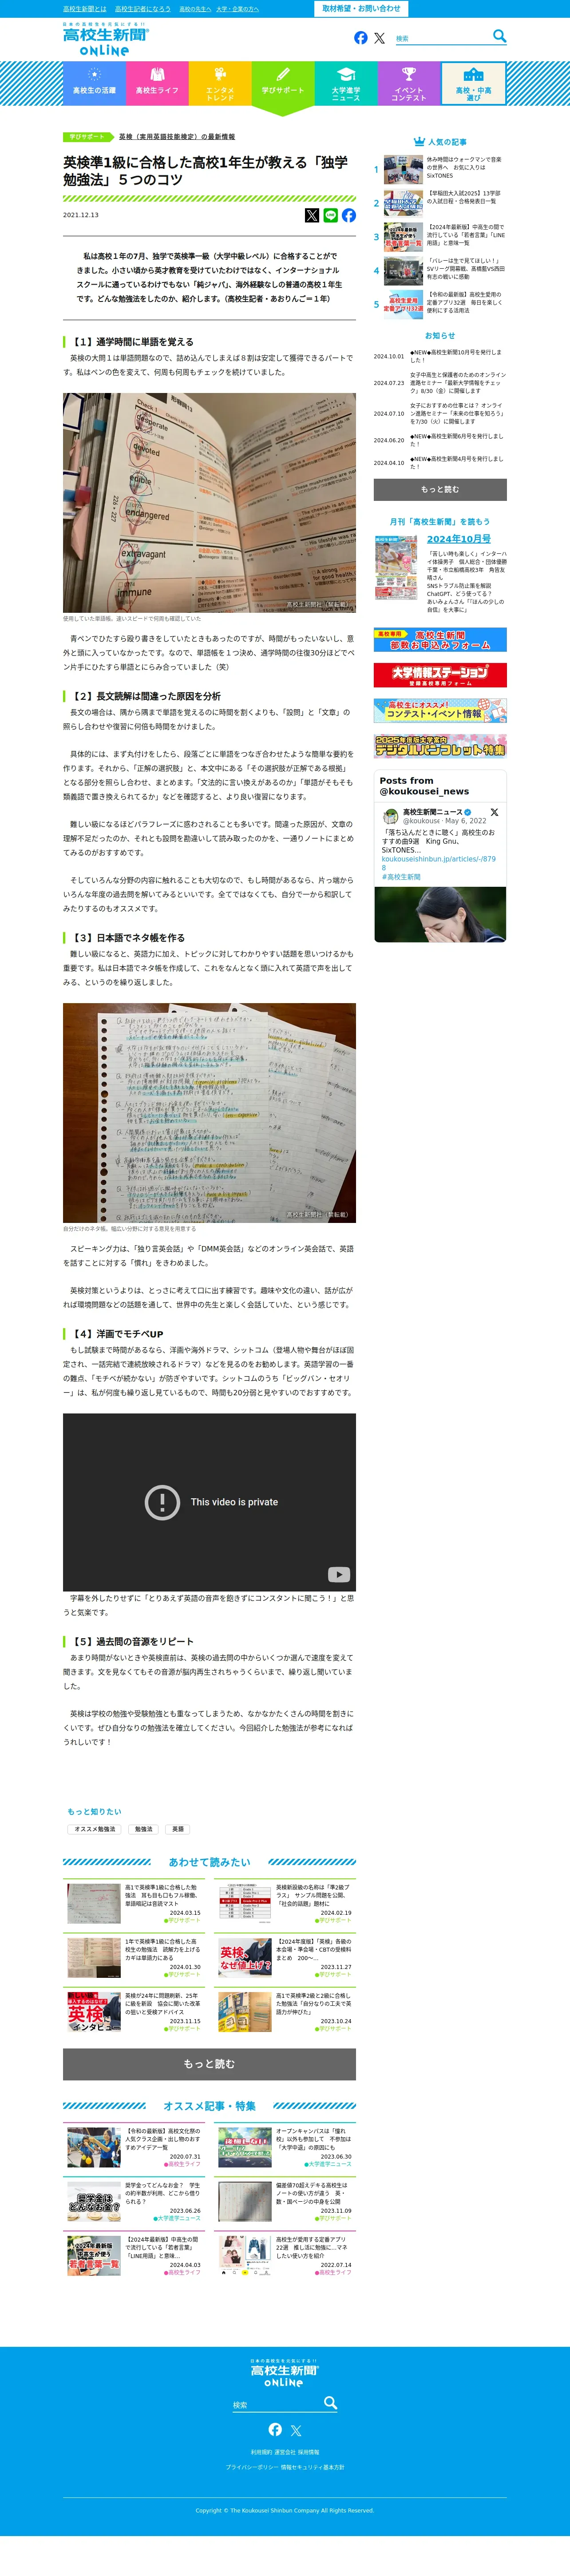The height and width of the screenshot is (2576, 570).
Task: Open the header Facebook icon
Action: coord(361,38)
